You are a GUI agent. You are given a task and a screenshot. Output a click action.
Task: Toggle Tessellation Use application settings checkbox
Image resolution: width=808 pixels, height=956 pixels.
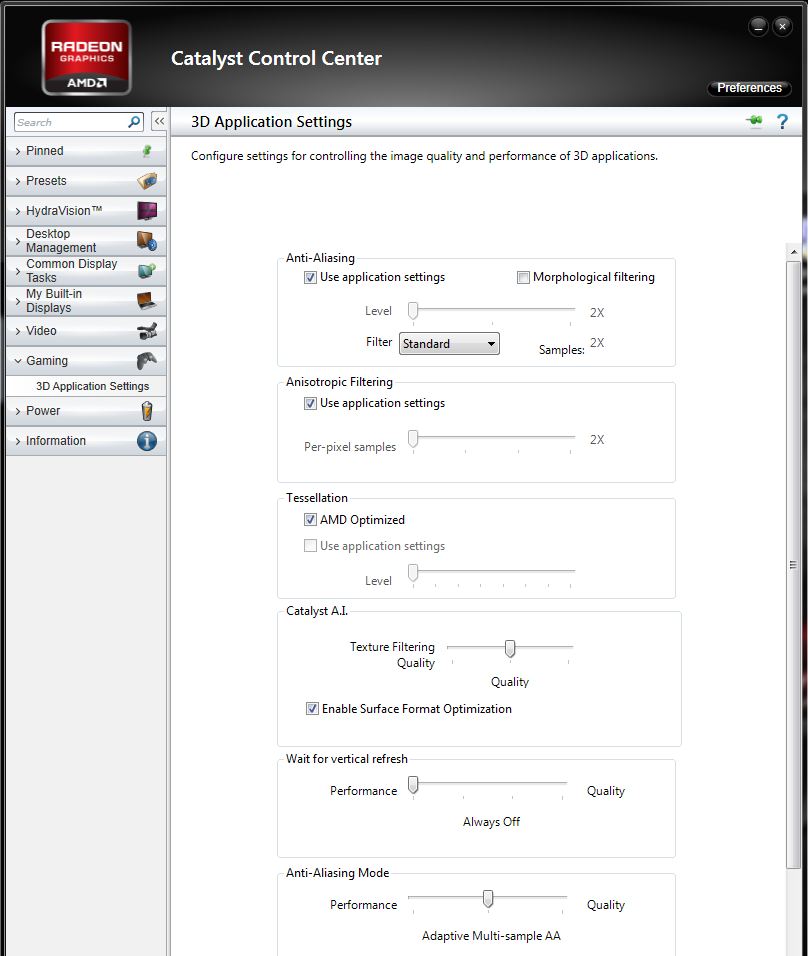[310, 546]
